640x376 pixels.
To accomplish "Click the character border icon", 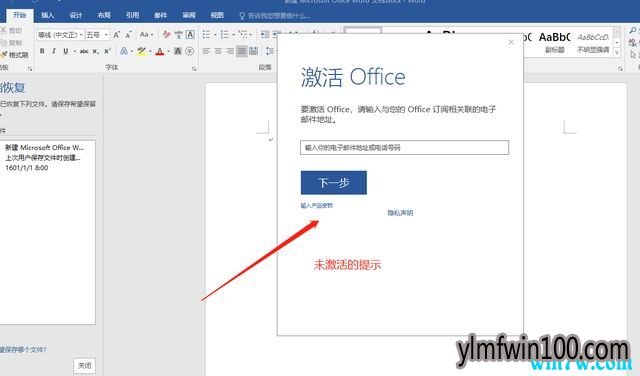I will 190,35.
